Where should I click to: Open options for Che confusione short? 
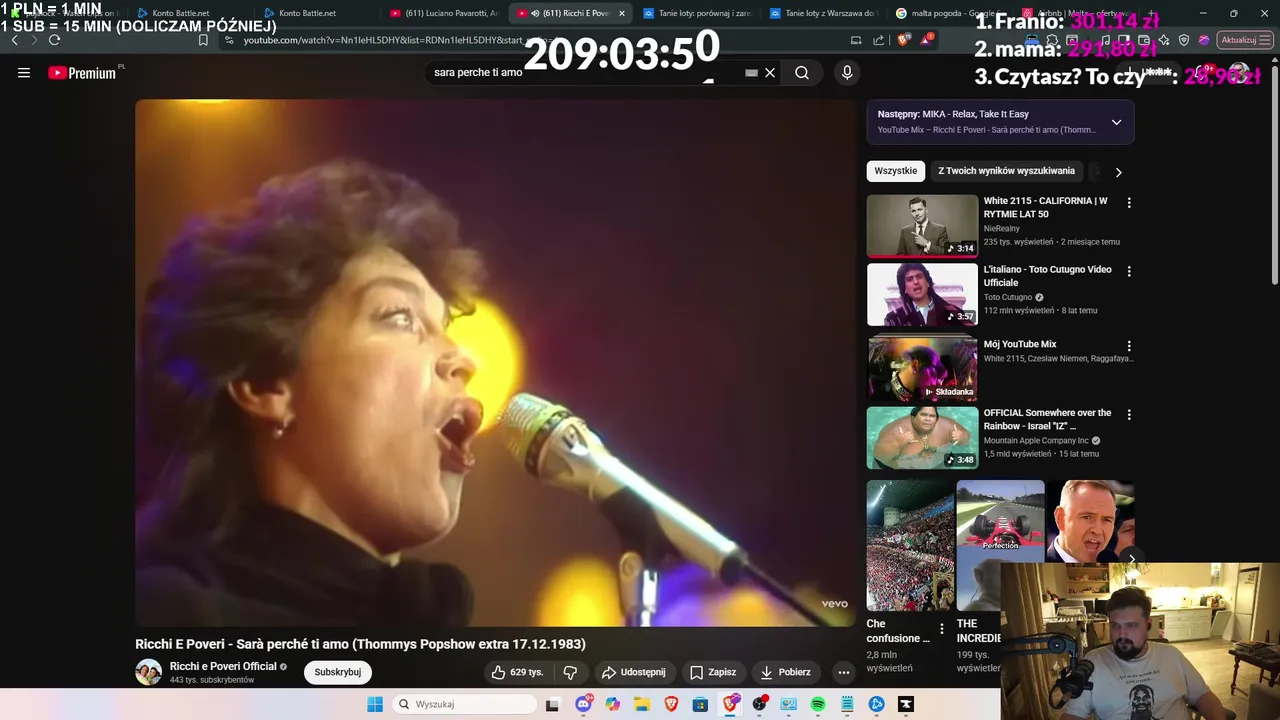click(941, 629)
